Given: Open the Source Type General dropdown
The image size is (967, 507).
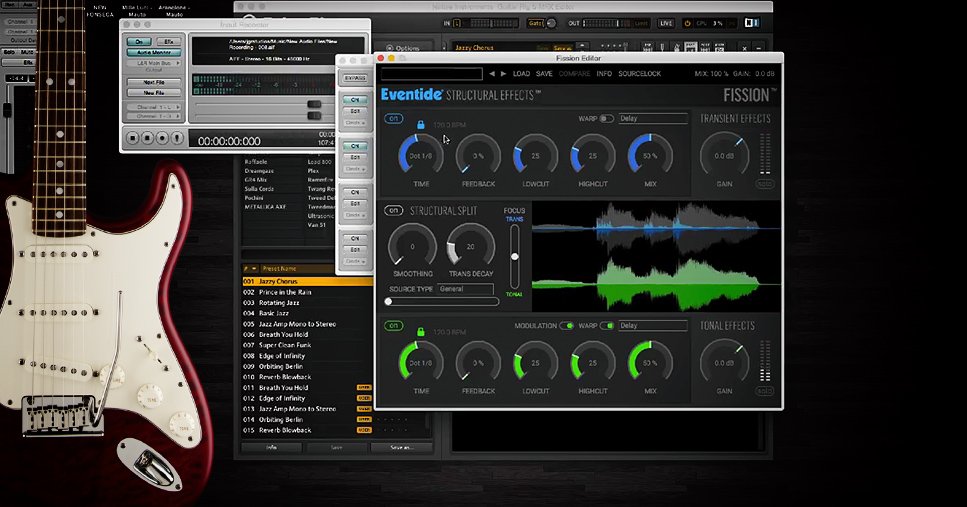Looking at the screenshot, I should [467, 289].
